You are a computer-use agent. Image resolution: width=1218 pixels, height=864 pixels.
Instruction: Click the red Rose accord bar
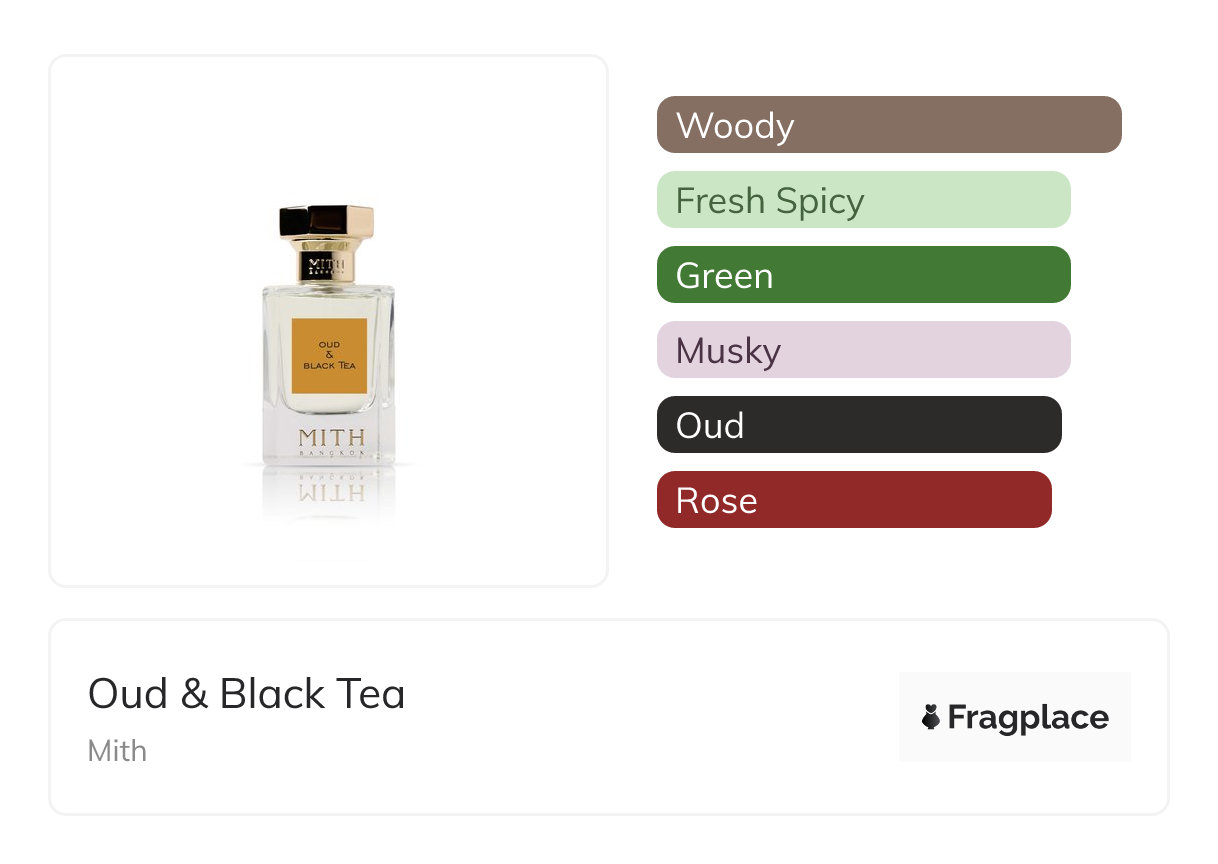point(853,500)
